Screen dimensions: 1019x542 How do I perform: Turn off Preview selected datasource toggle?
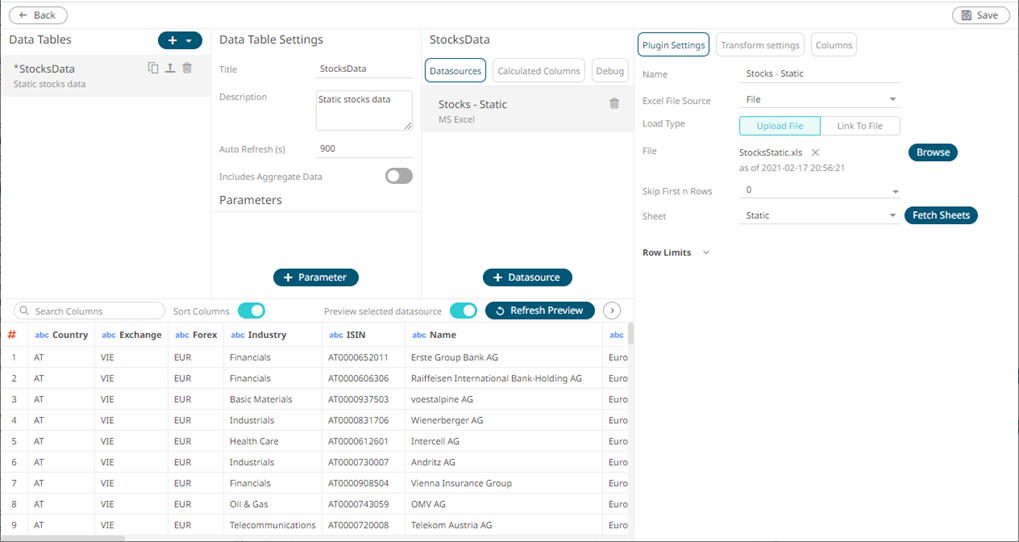click(463, 311)
